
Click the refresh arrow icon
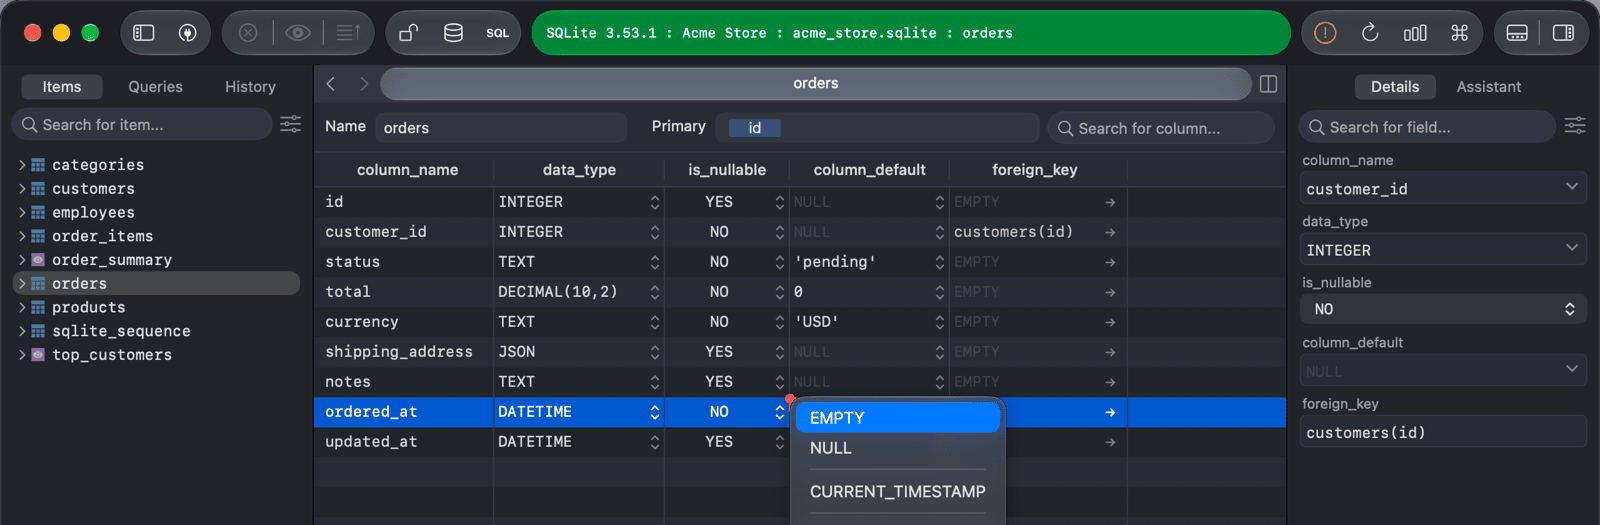[x=1370, y=33]
